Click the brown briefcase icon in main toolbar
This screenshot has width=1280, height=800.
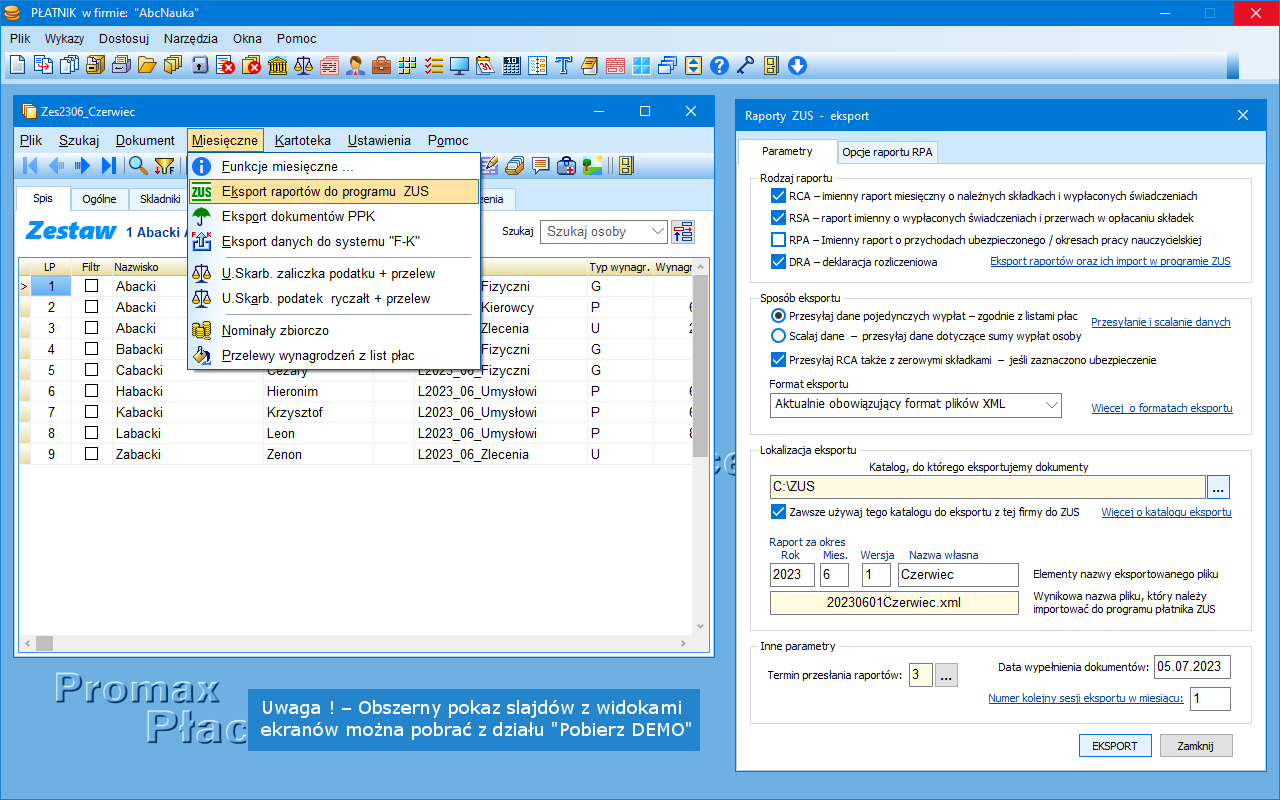[381, 66]
